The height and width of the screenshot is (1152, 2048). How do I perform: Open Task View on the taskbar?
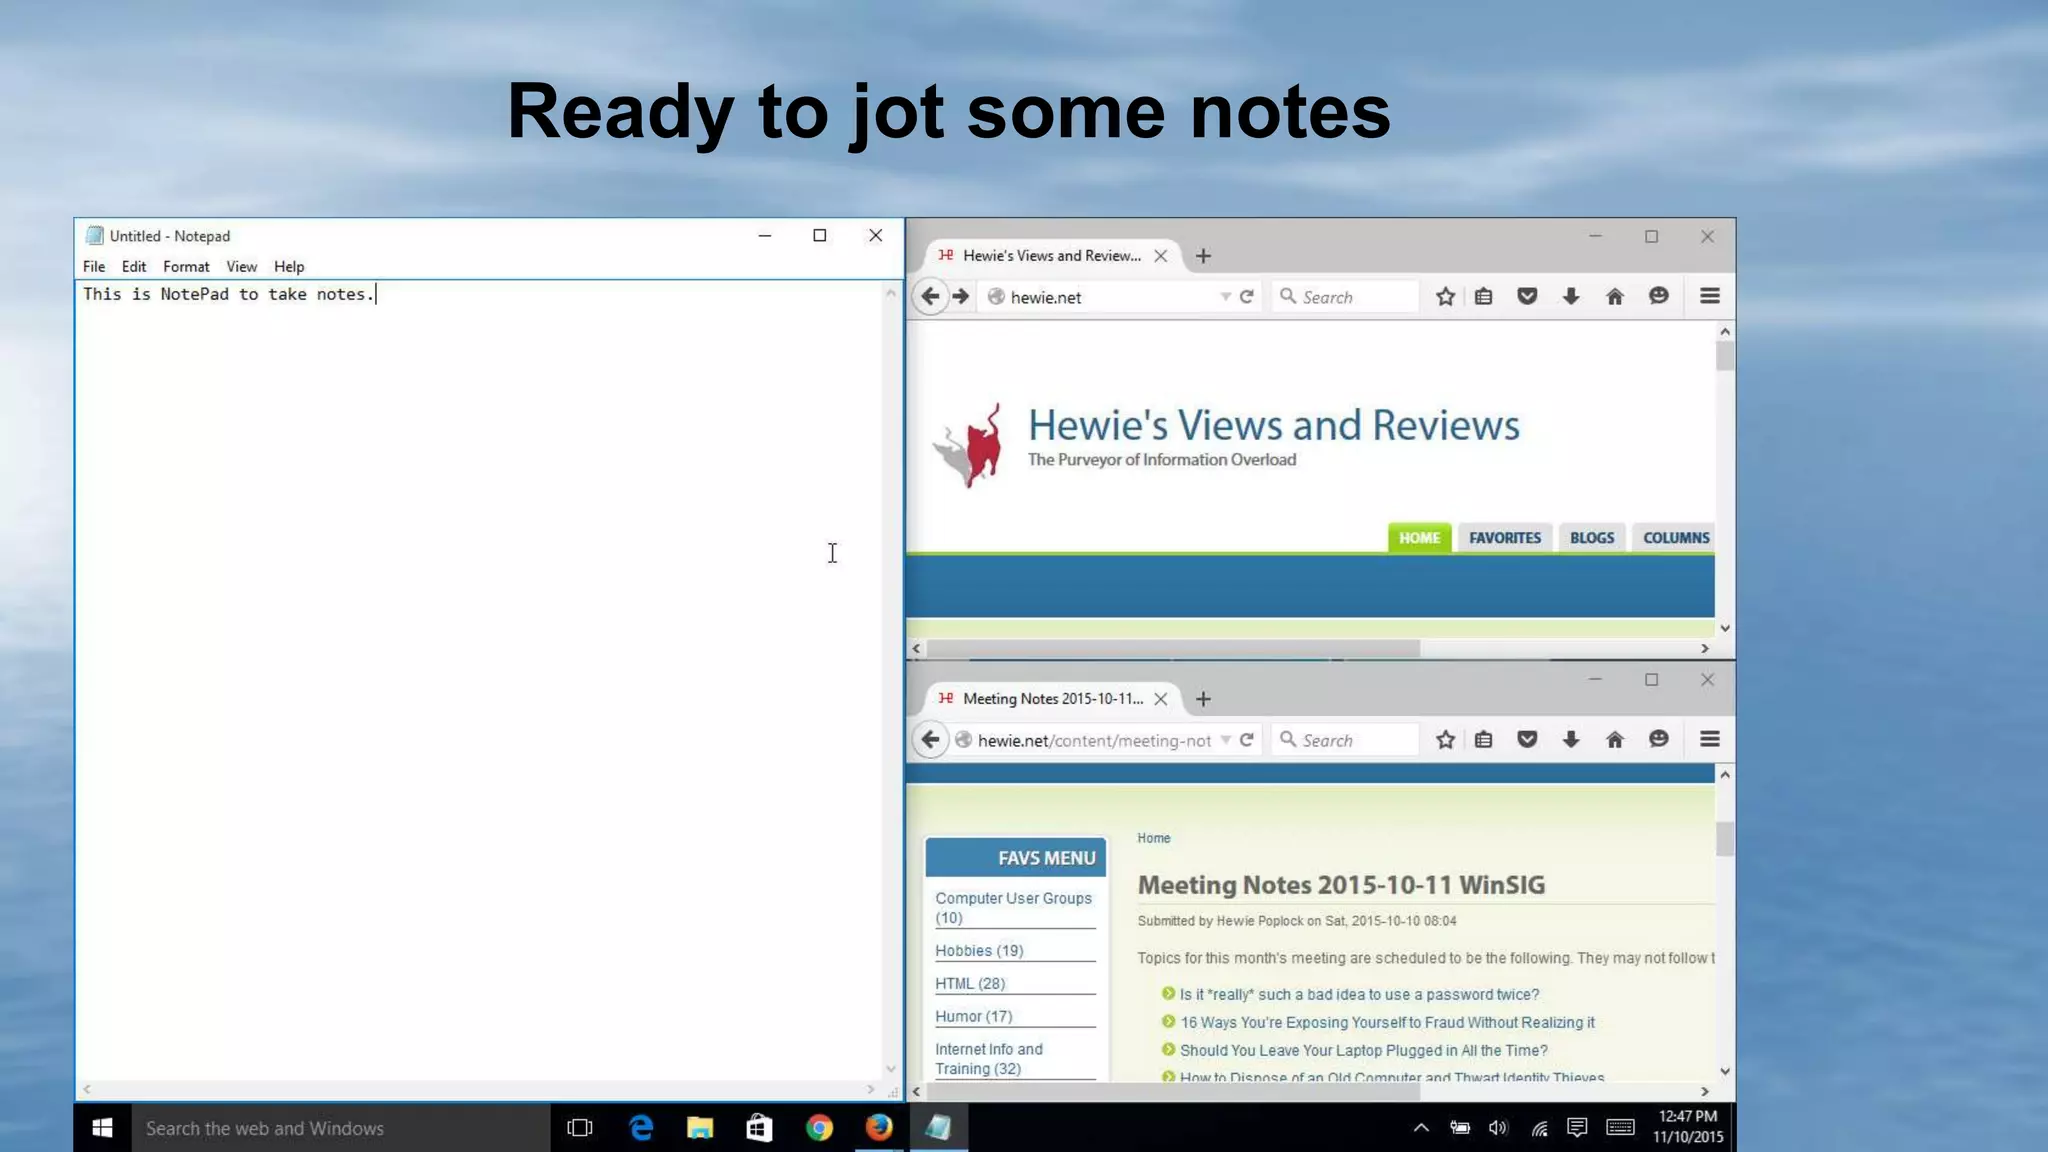[580, 1128]
